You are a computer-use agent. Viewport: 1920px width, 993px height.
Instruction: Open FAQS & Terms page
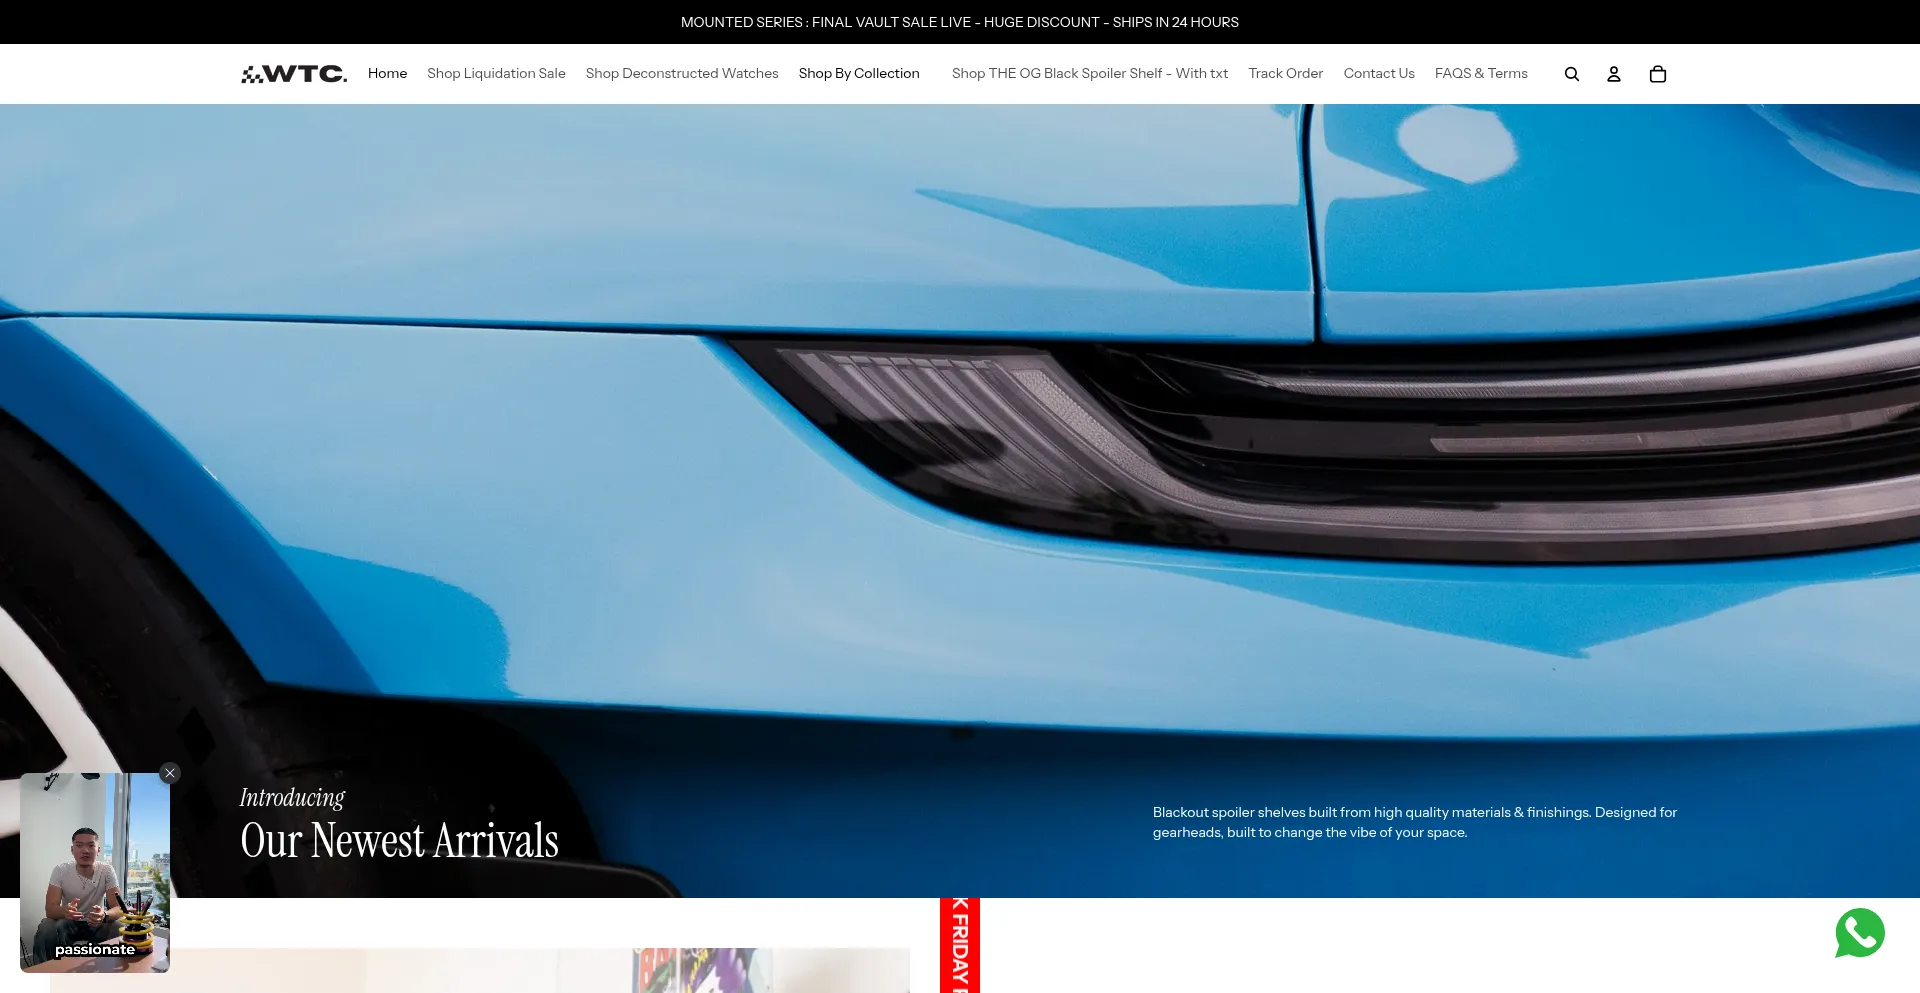pos(1480,74)
